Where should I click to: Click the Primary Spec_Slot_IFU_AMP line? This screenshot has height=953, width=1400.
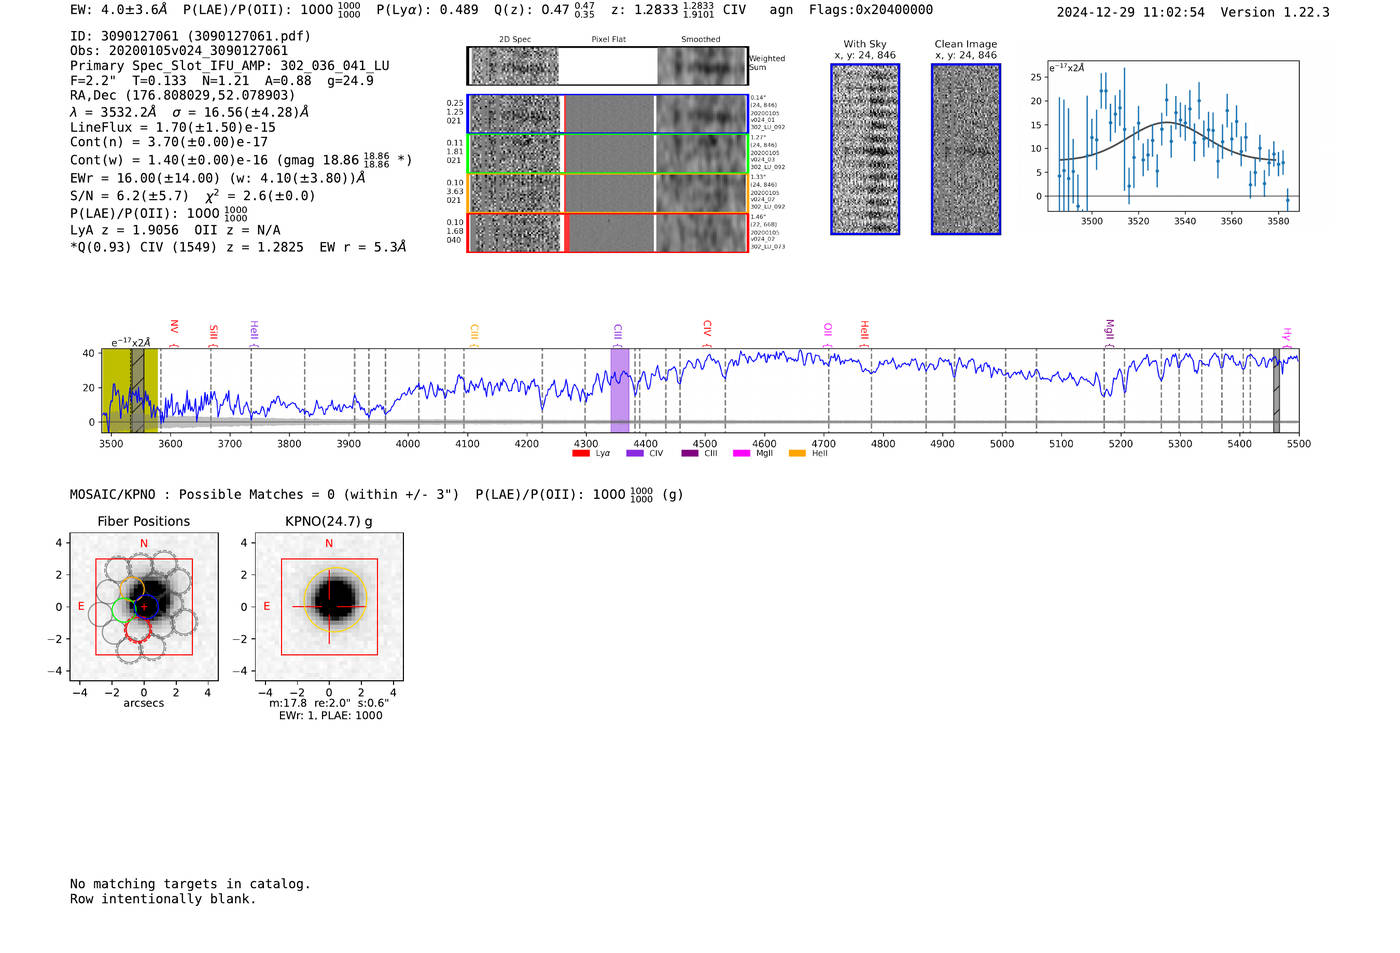(230, 66)
